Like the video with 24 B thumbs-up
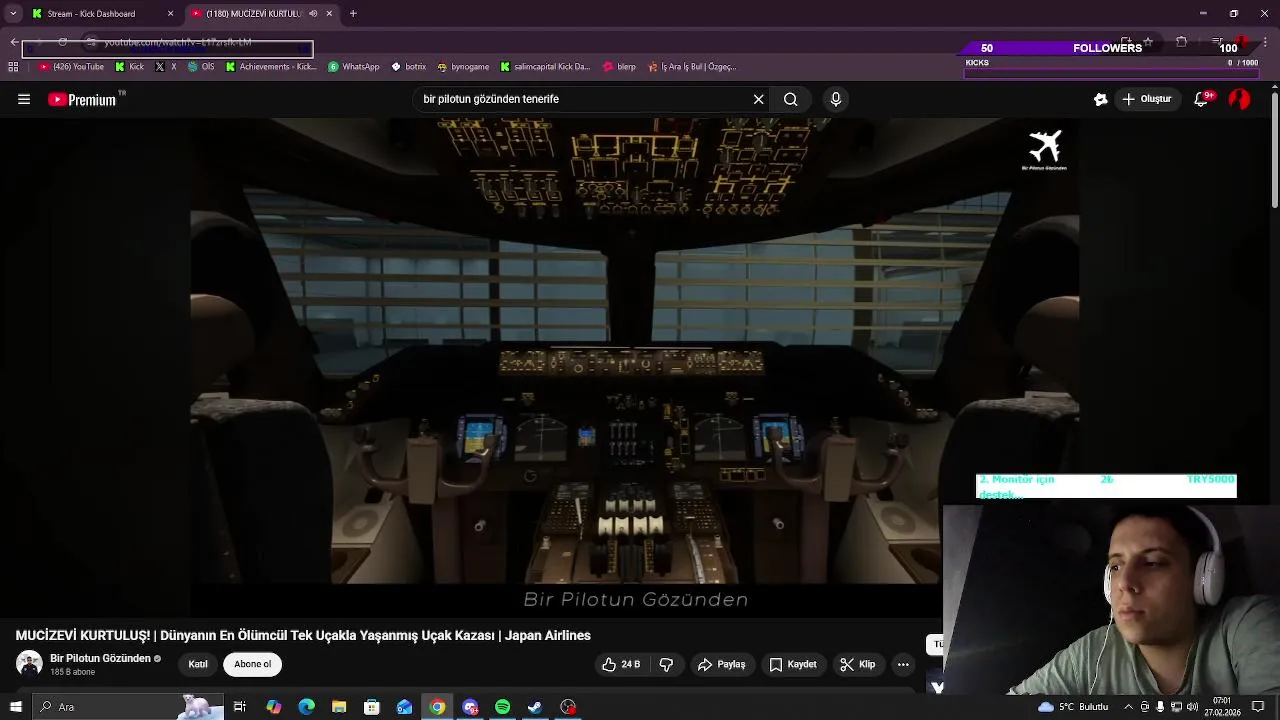The image size is (1280, 720). (x=620, y=664)
